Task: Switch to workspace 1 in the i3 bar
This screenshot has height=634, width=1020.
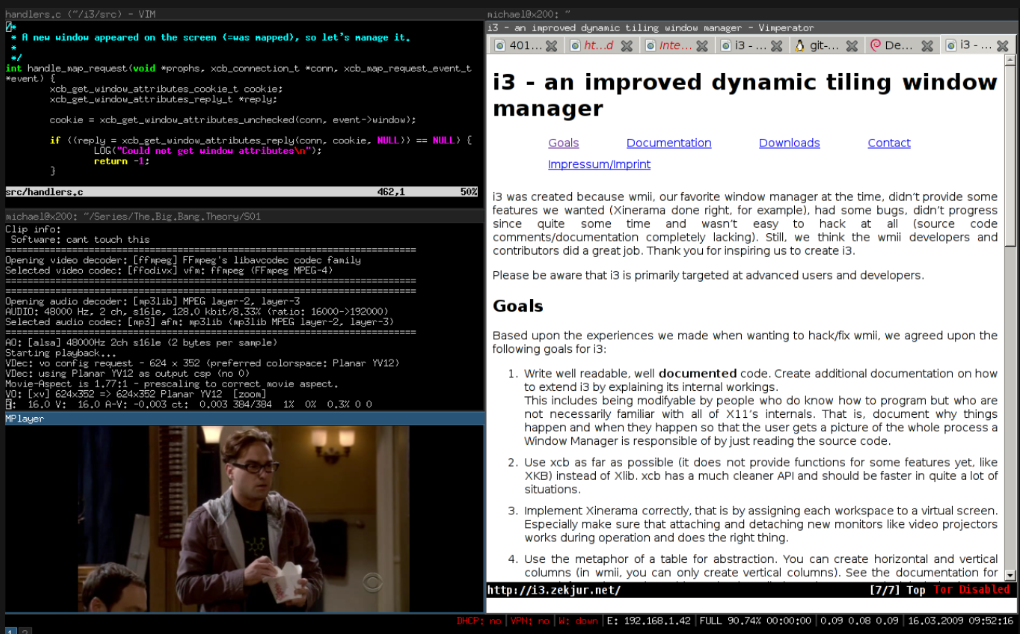Action: point(10,631)
